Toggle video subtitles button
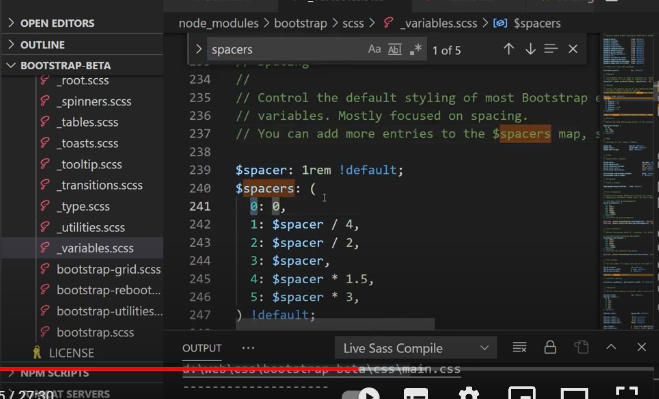This screenshot has height=399, width=659. tap(416, 394)
